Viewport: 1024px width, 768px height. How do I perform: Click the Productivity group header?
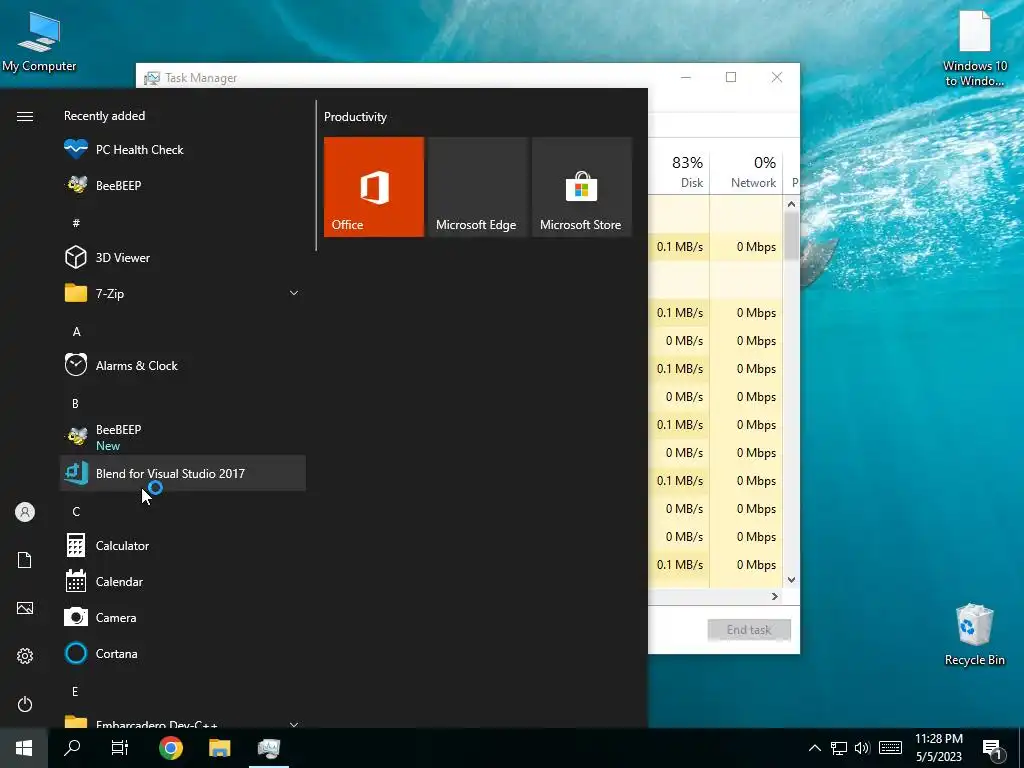click(x=355, y=117)
